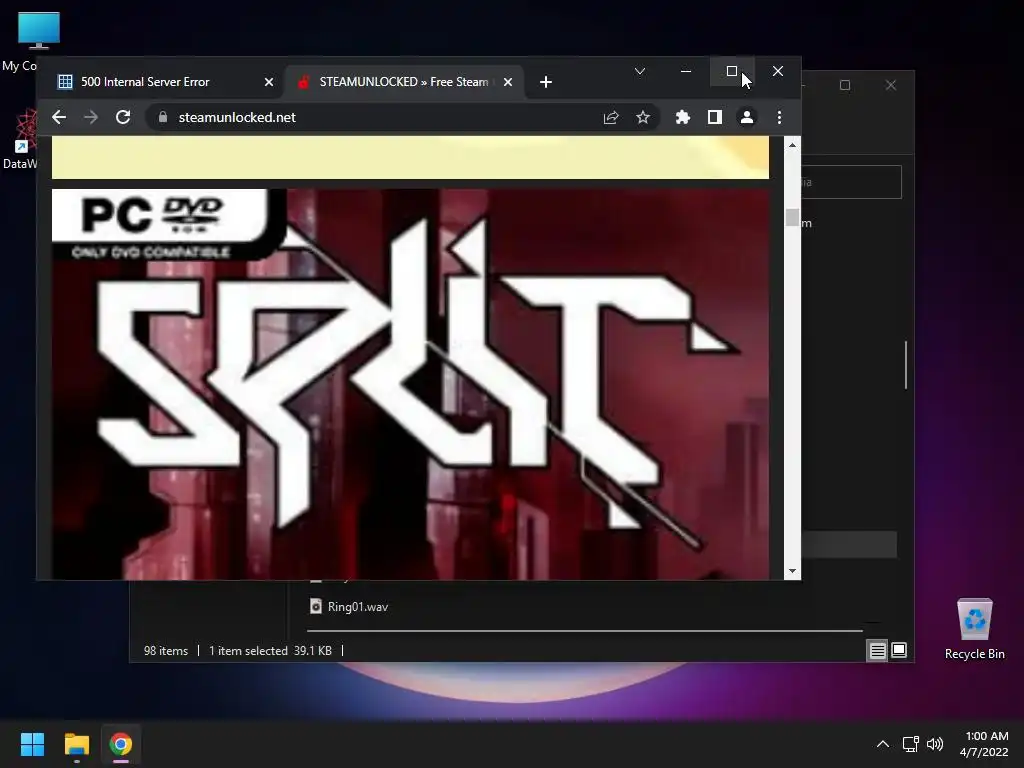The height and width of the screenshot is (768, 1024).
Task: Open a new browser tab
Action: [x=546, y=82]
